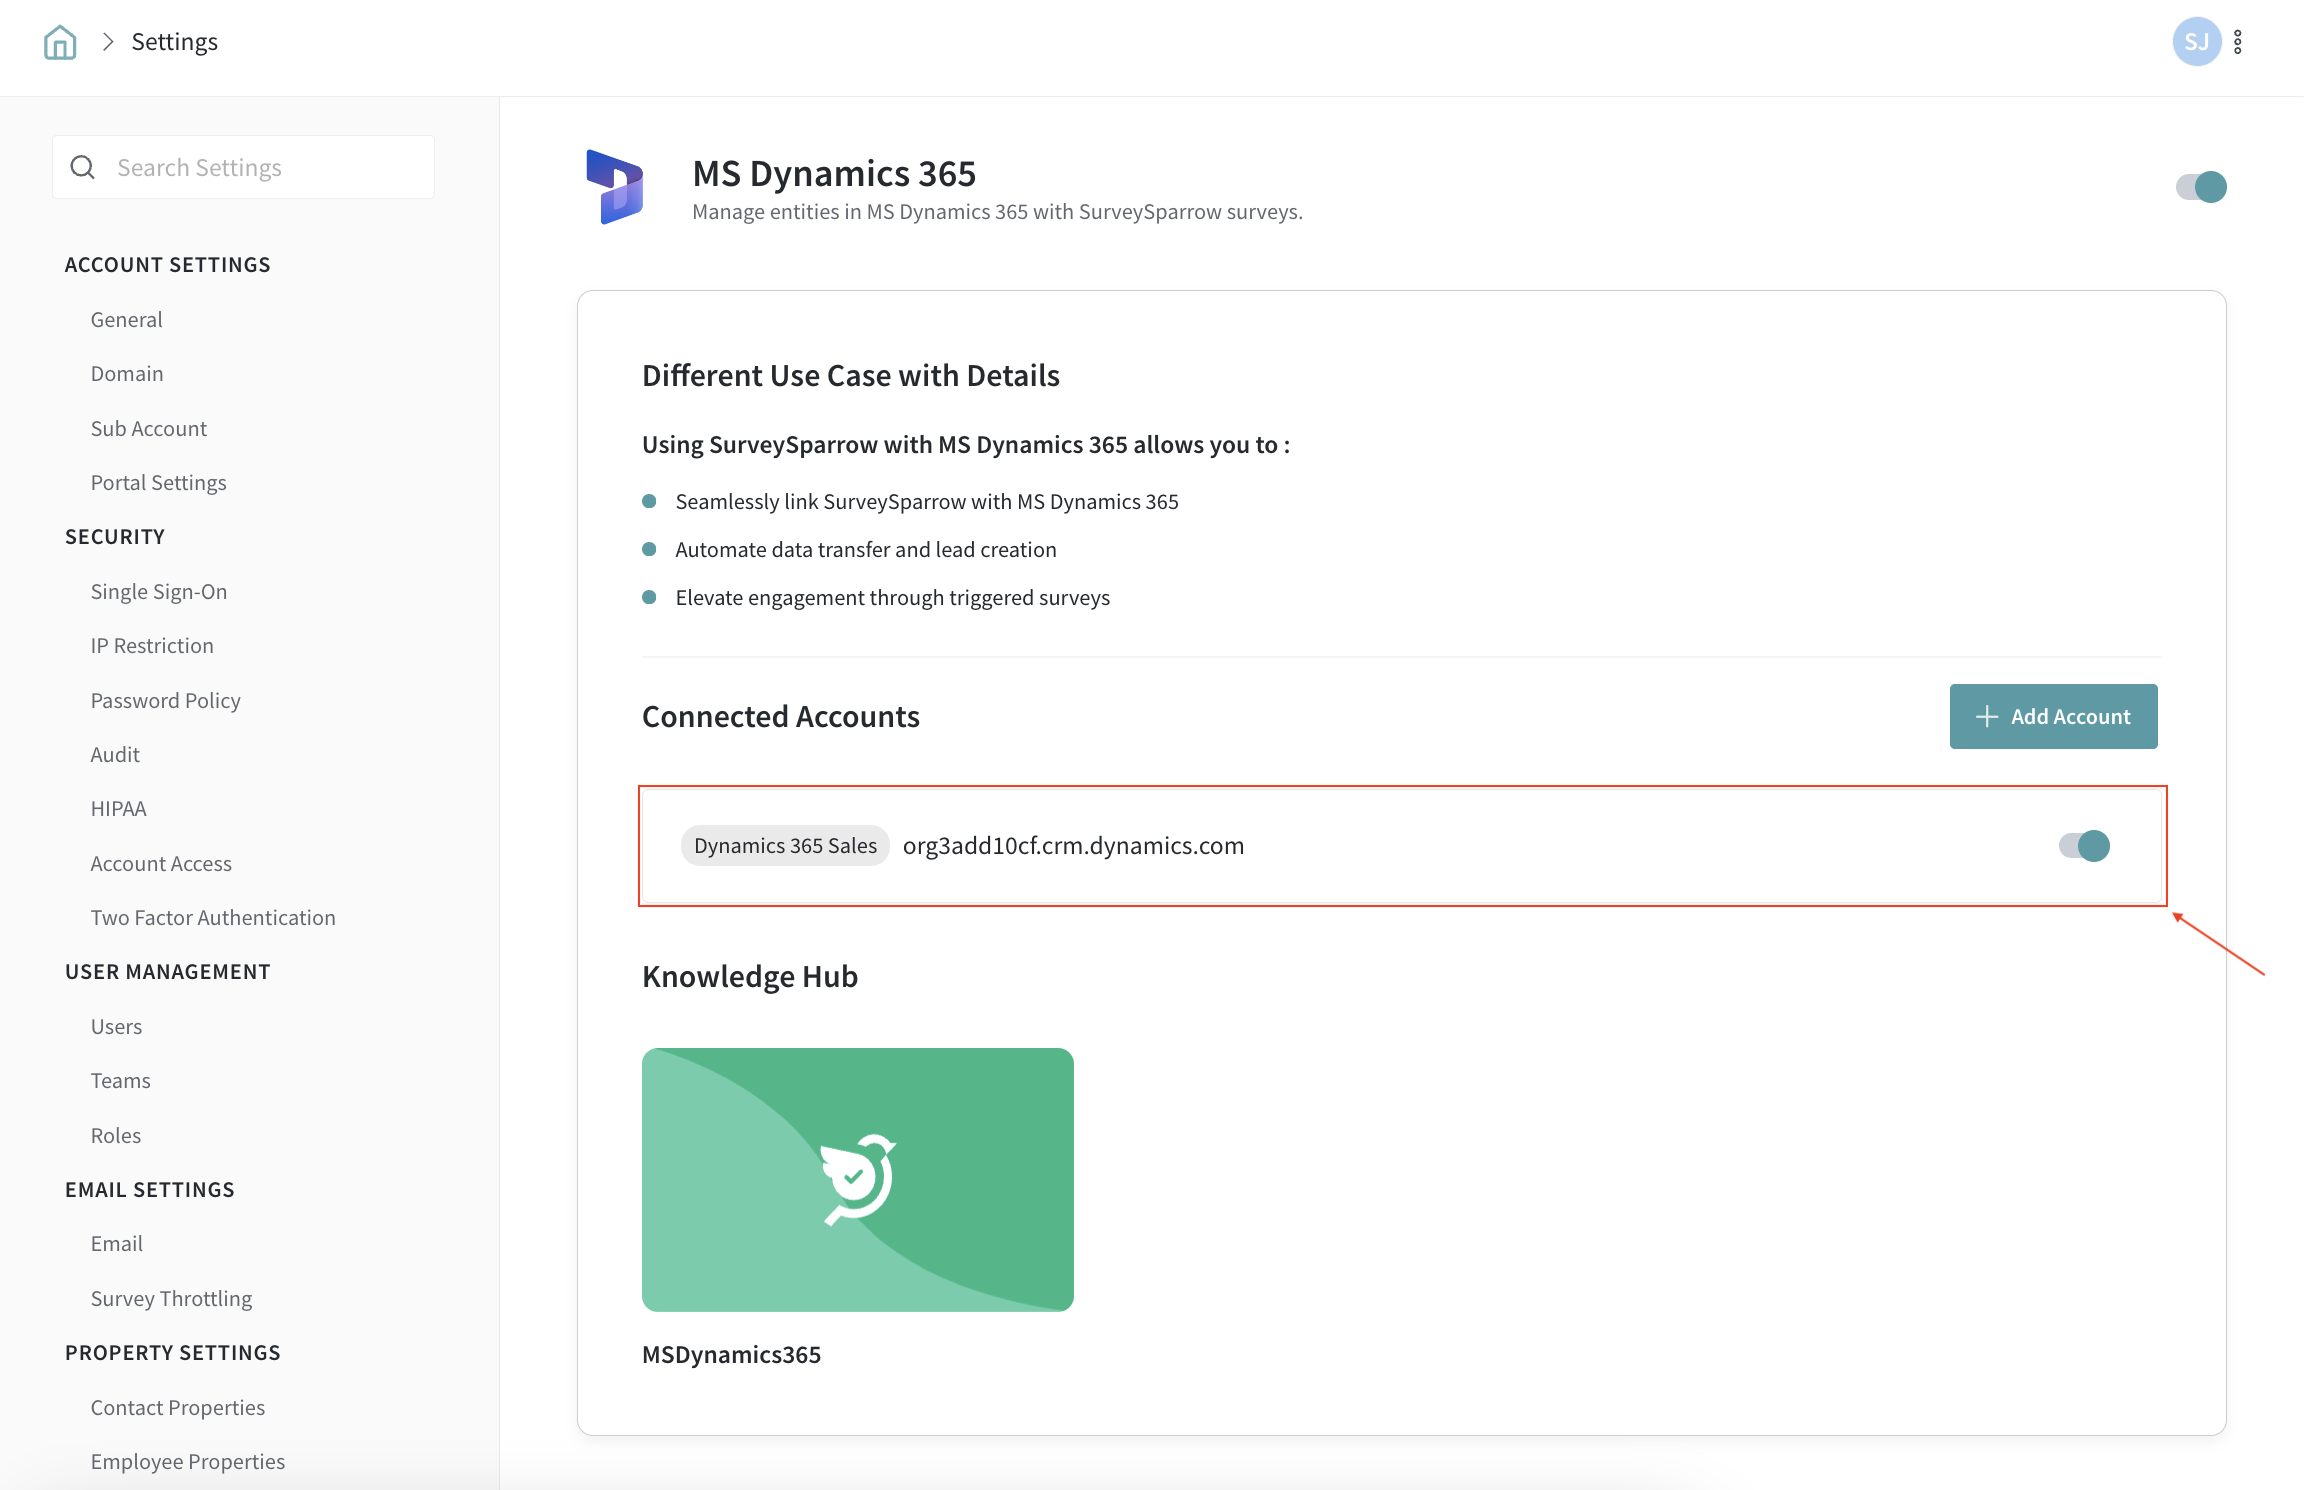Image resolution: width=2304 pixels, height=1490 pixels.
Task: Click the breadcrumb chevron arrow
Action: tap(108, 42)
